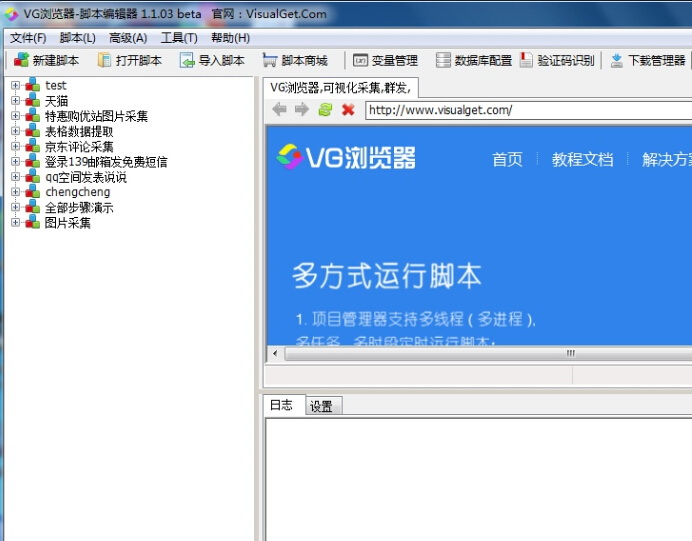Click the 打开脚本 toolbar icon
The width and height of the screenshot is (692, 541).
point(104,60)
